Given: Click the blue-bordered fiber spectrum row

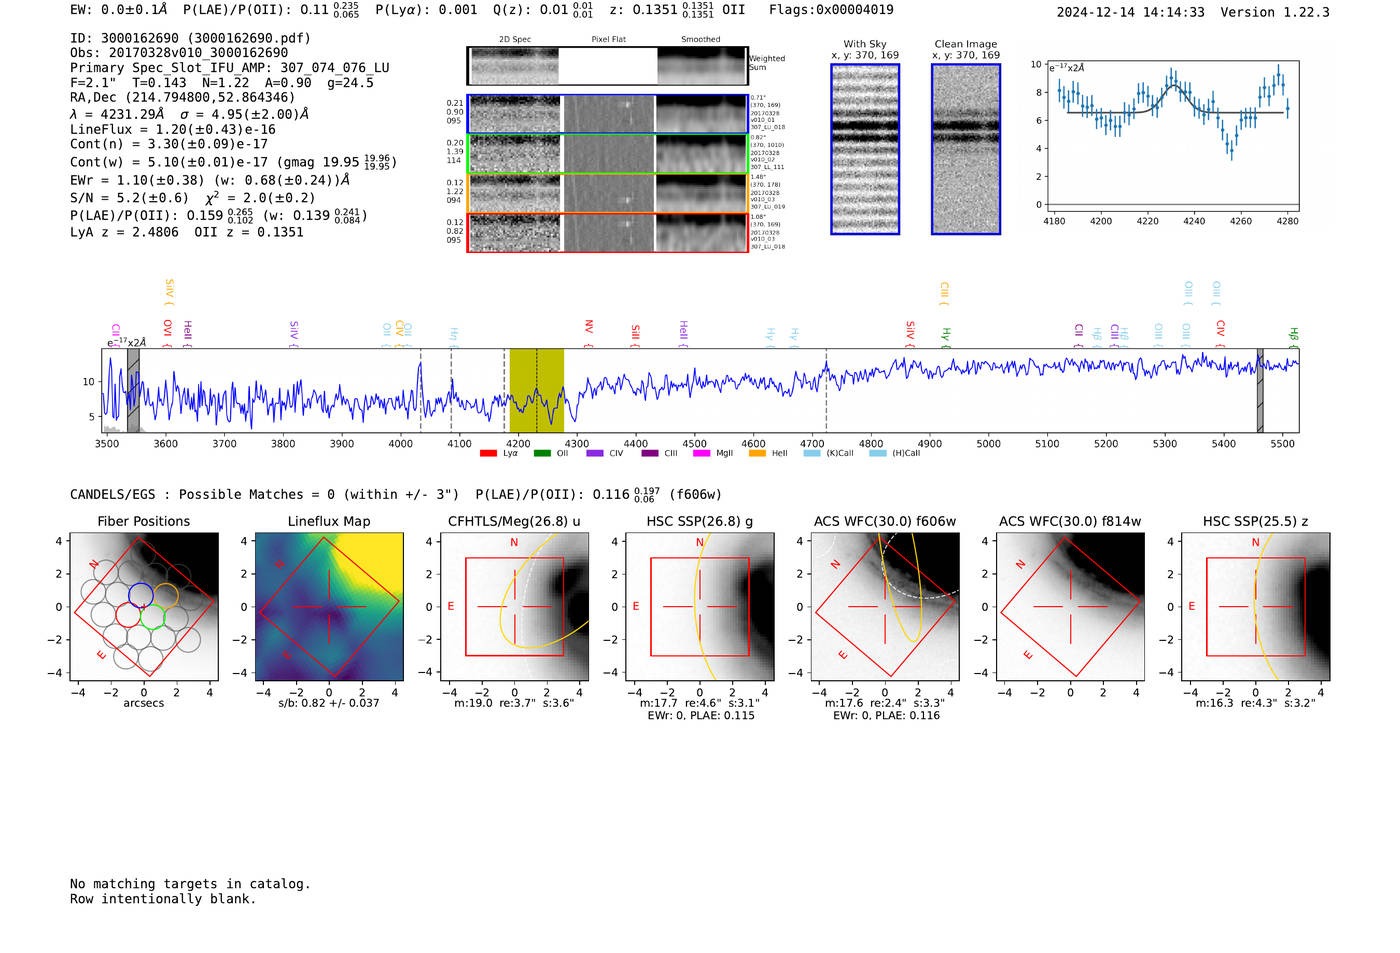Looking at the screenshot, I should (608, 114).
